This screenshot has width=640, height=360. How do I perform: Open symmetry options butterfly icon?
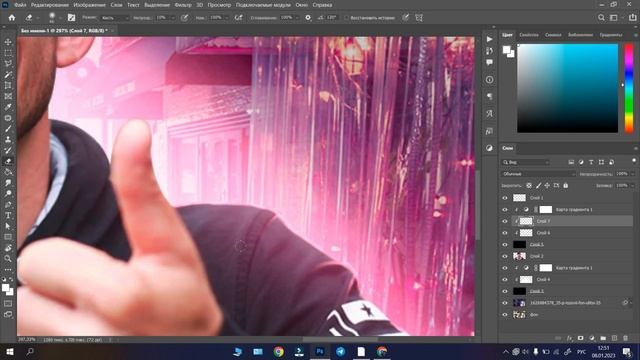419,18
